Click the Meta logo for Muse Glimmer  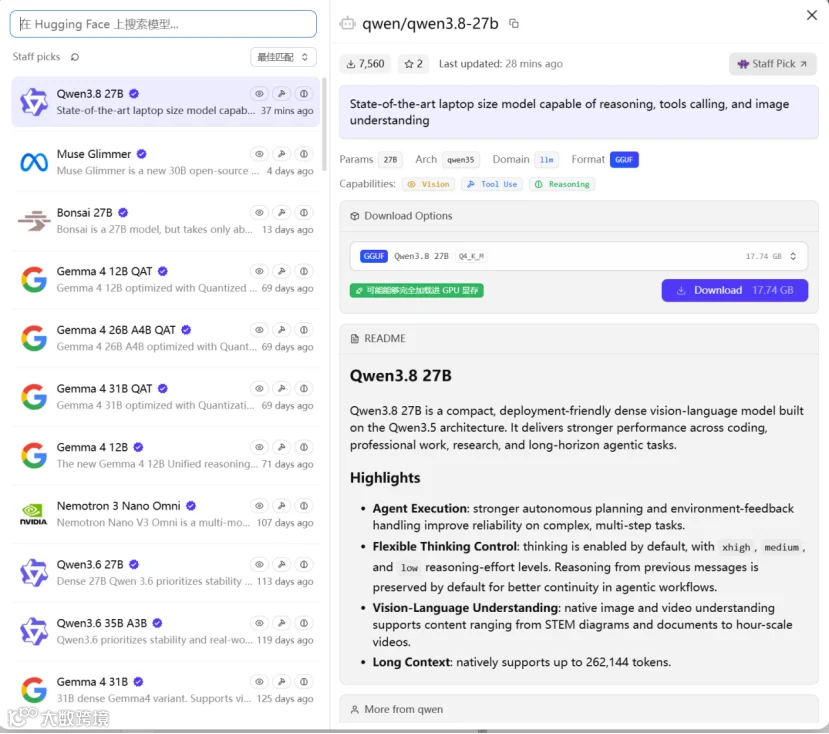[x=34, y=162]
